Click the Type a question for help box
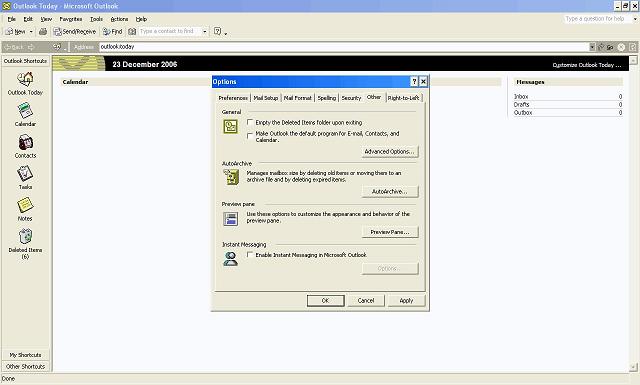This screenshot has height=385, width=640. [x=598, y=19]
